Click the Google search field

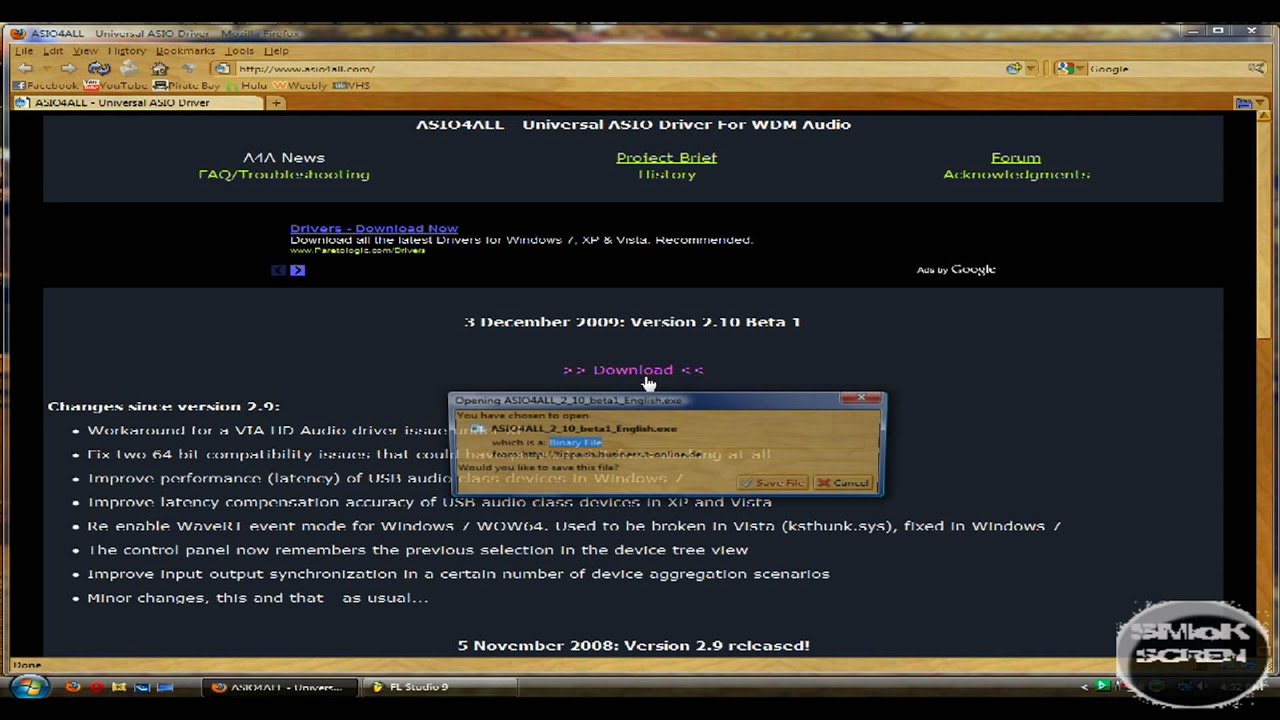[x=1166, y=69]
